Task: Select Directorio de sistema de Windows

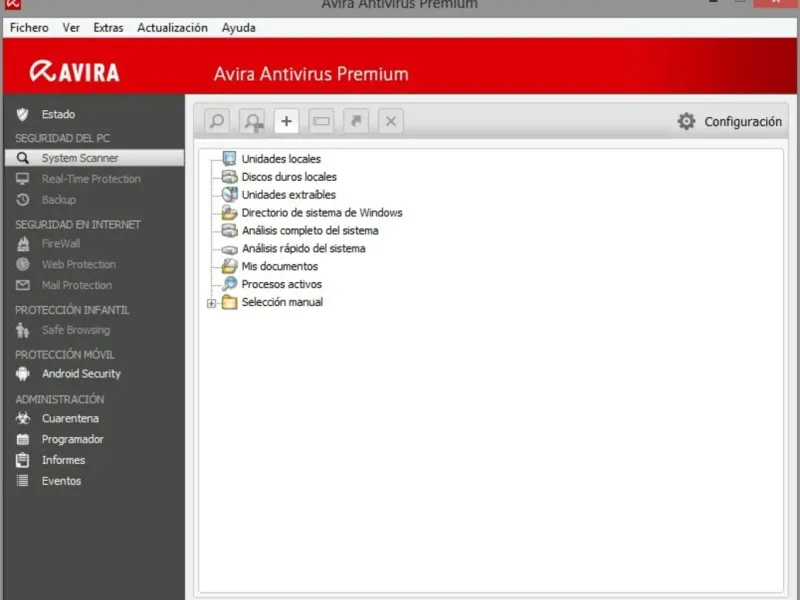Action: [322, 213]
